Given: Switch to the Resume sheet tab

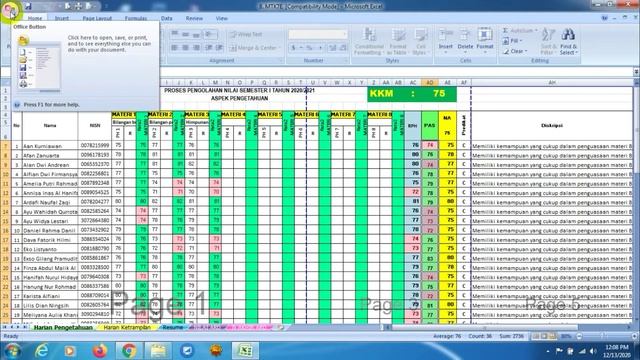Looking at the screenshot, I should point(173,327).
